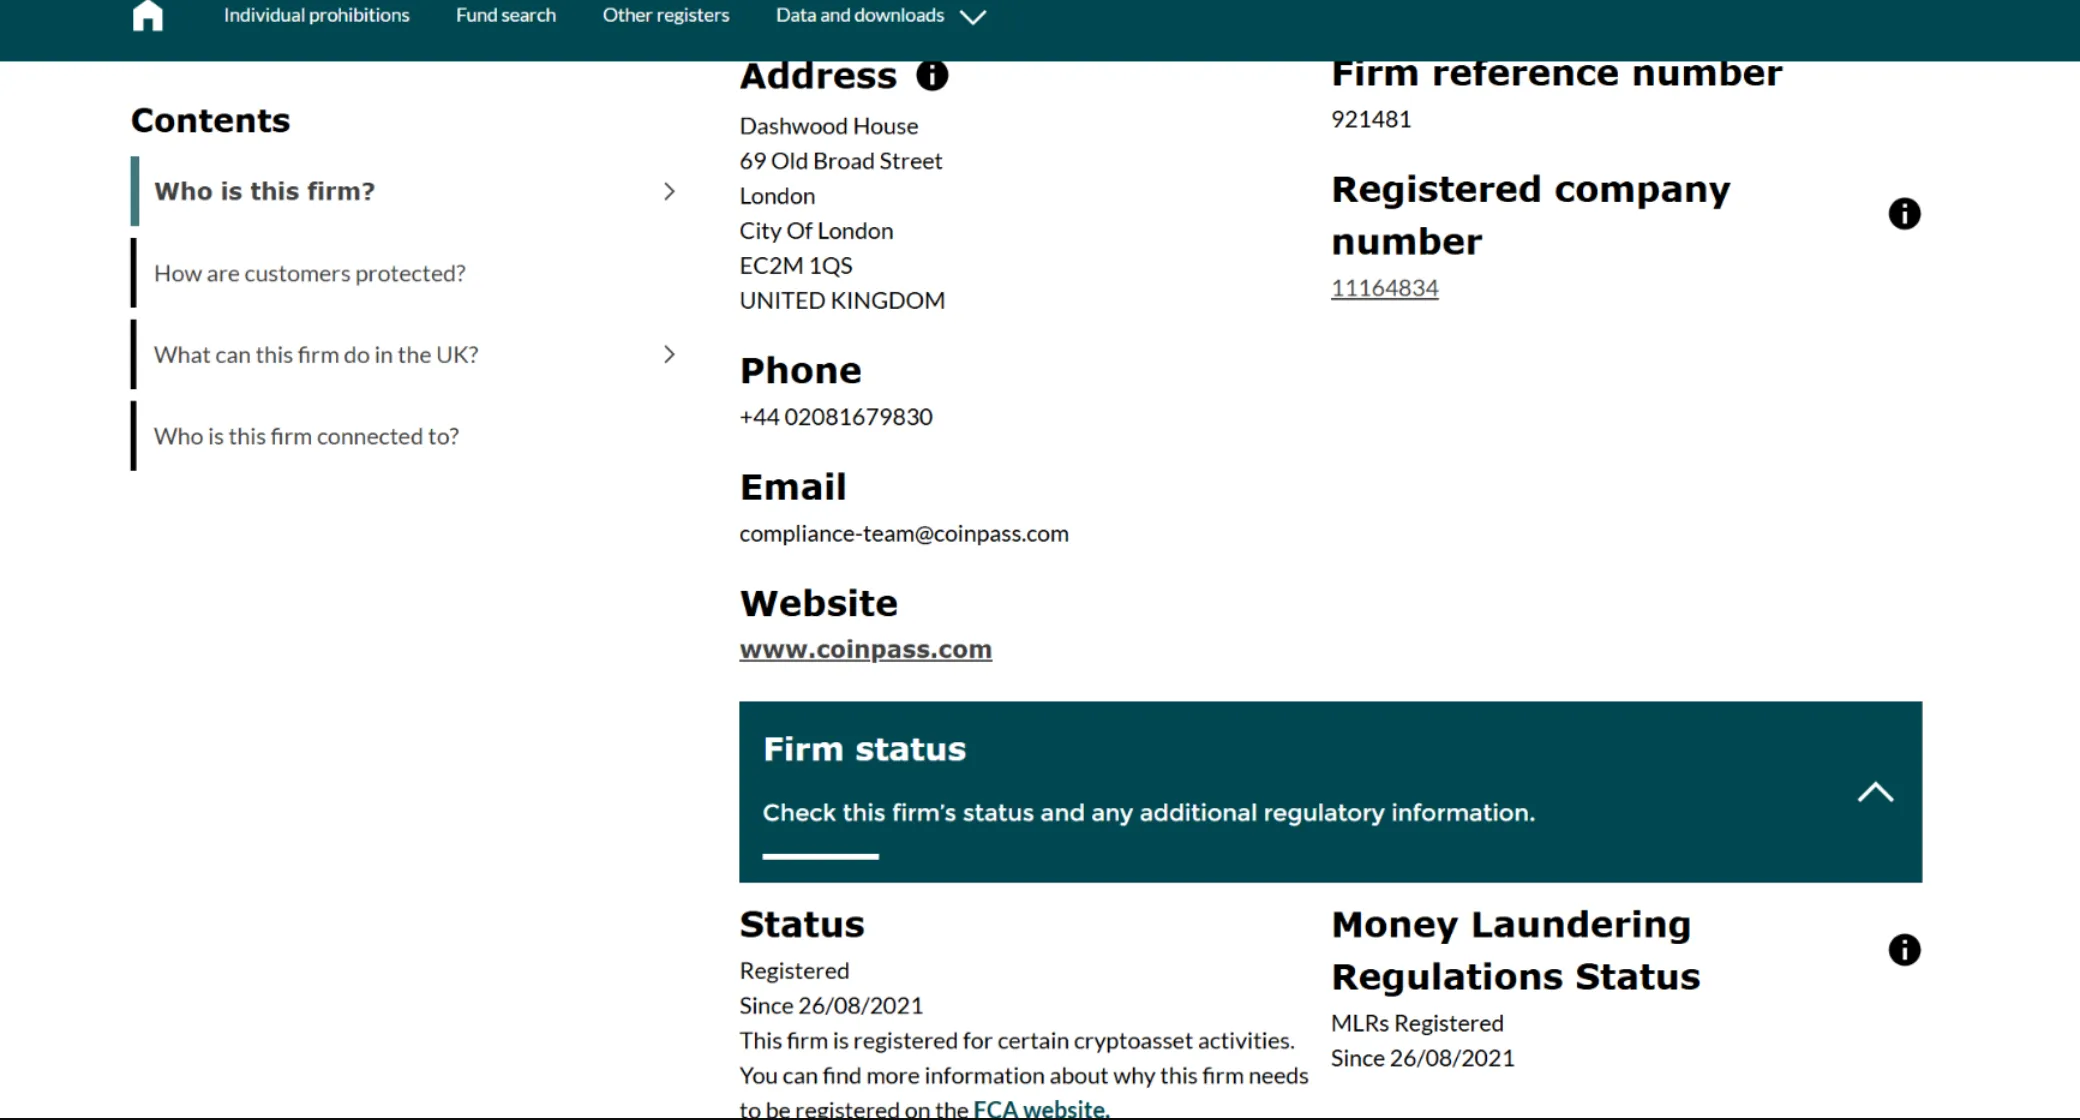Screen dimensions: 2080x1120
Task: Expand 'What can this firm do' chevron
Action: 669,355
